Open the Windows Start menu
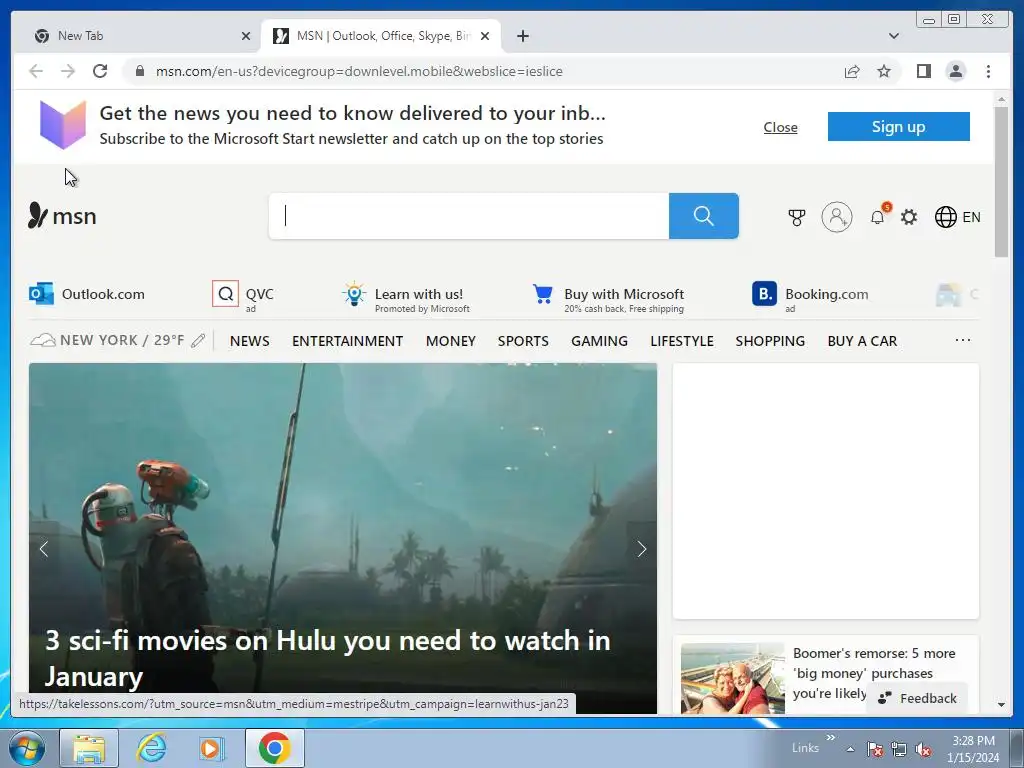The height and width of the screenshot is (768, 1024). click(x=27, y=748)
